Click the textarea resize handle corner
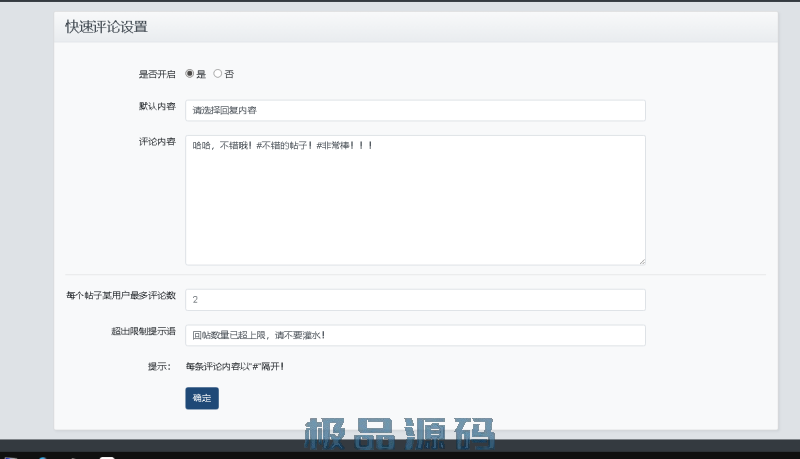This screenshot has height=459, width=800. click(x=641, y=261)
